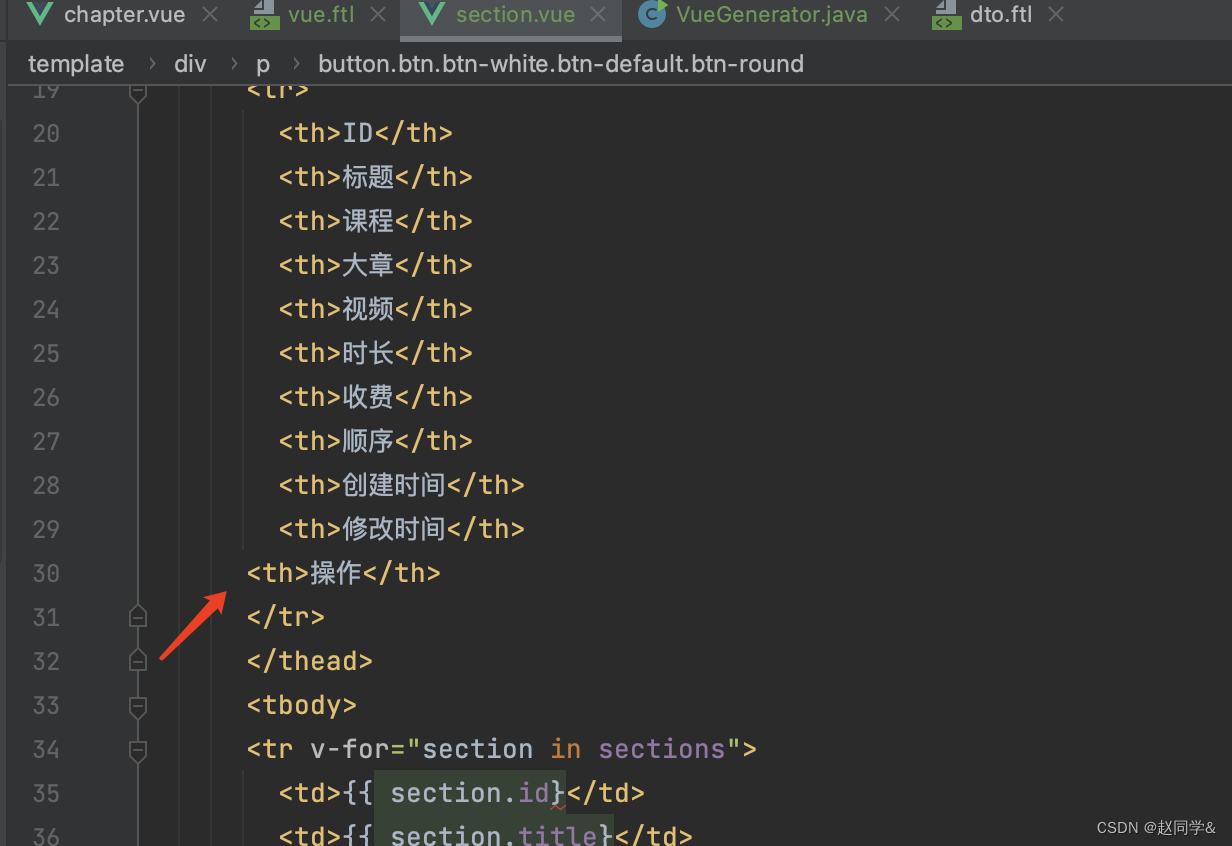Select the div breadcrumb
1232x846 pixels.
[190, 64]
